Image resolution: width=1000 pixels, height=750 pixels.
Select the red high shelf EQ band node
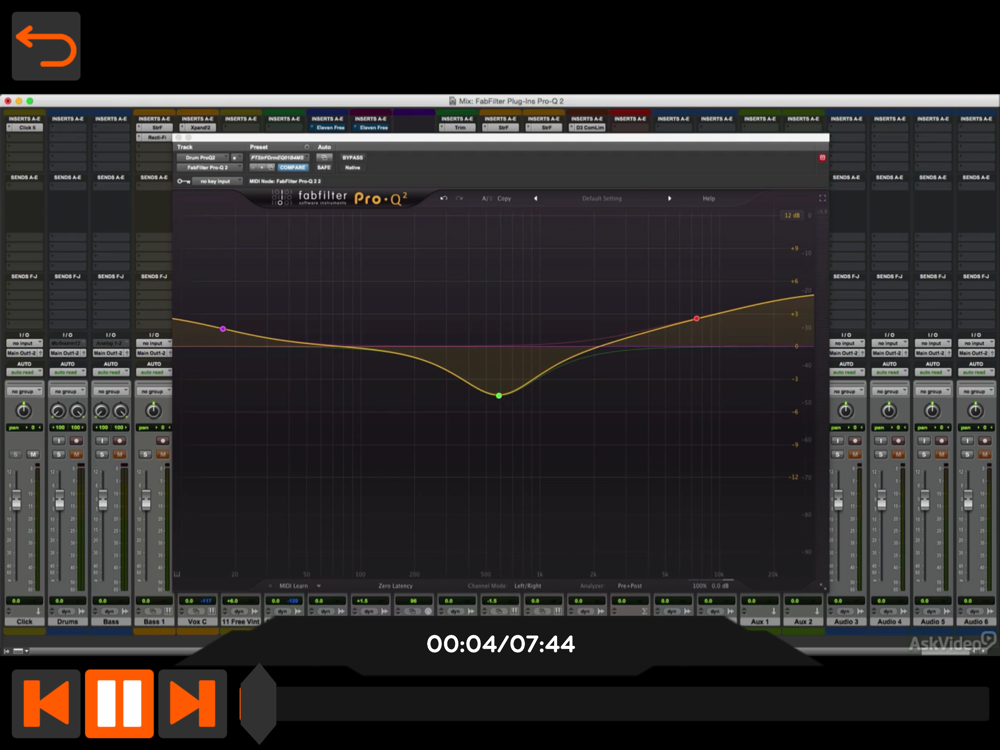pyautogui.click(x=696, y=318)
